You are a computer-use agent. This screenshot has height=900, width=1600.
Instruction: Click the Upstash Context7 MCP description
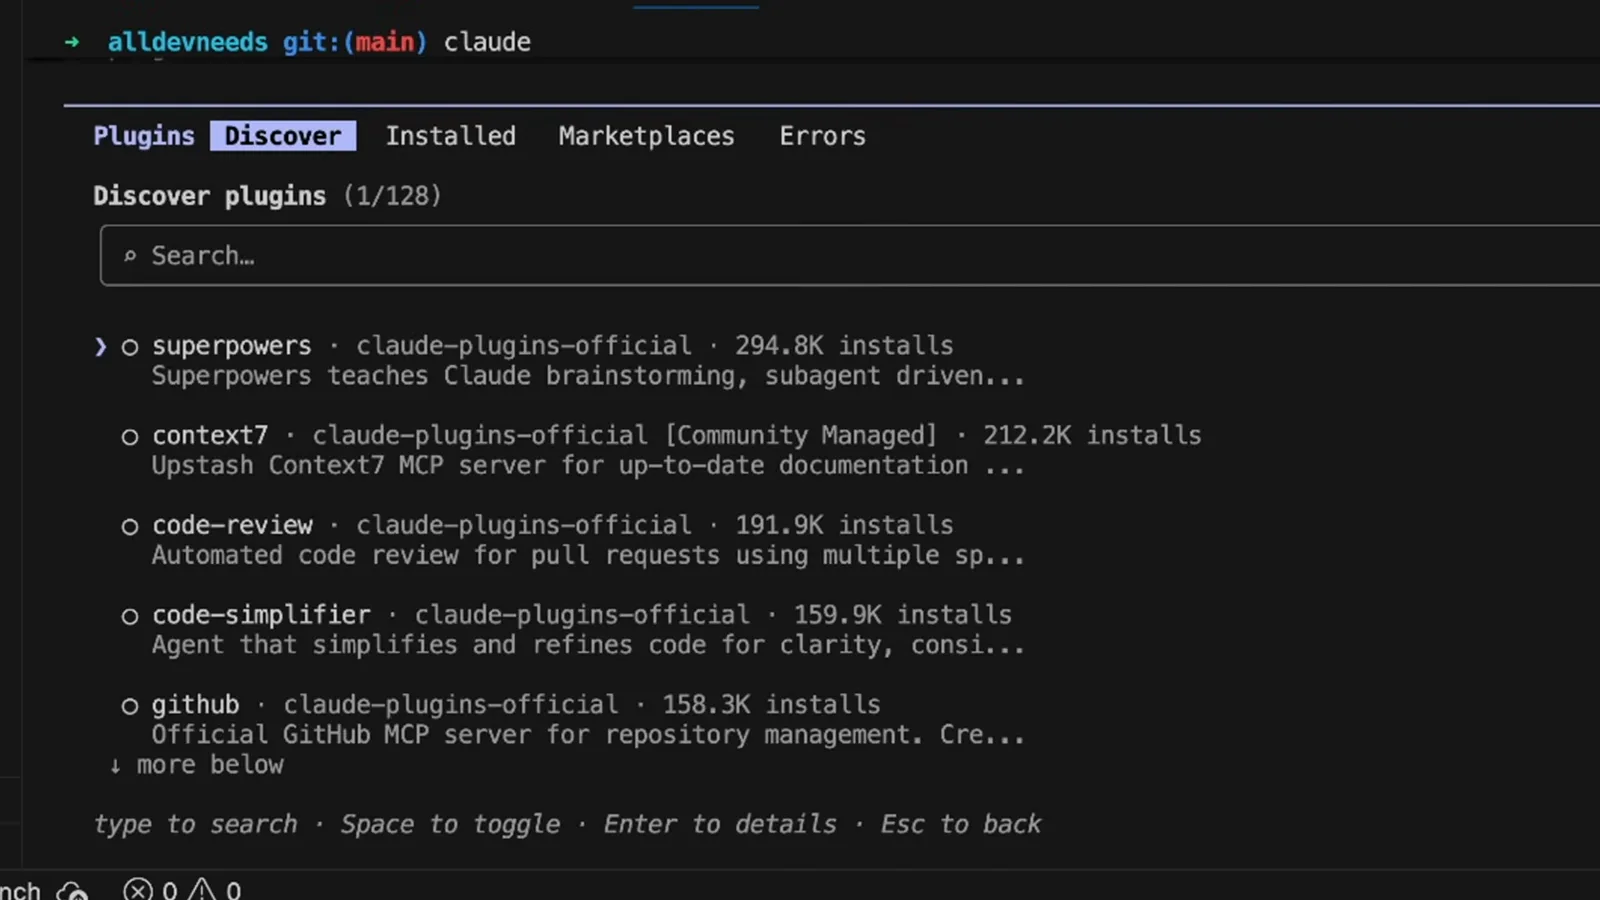tap(588, 466)
